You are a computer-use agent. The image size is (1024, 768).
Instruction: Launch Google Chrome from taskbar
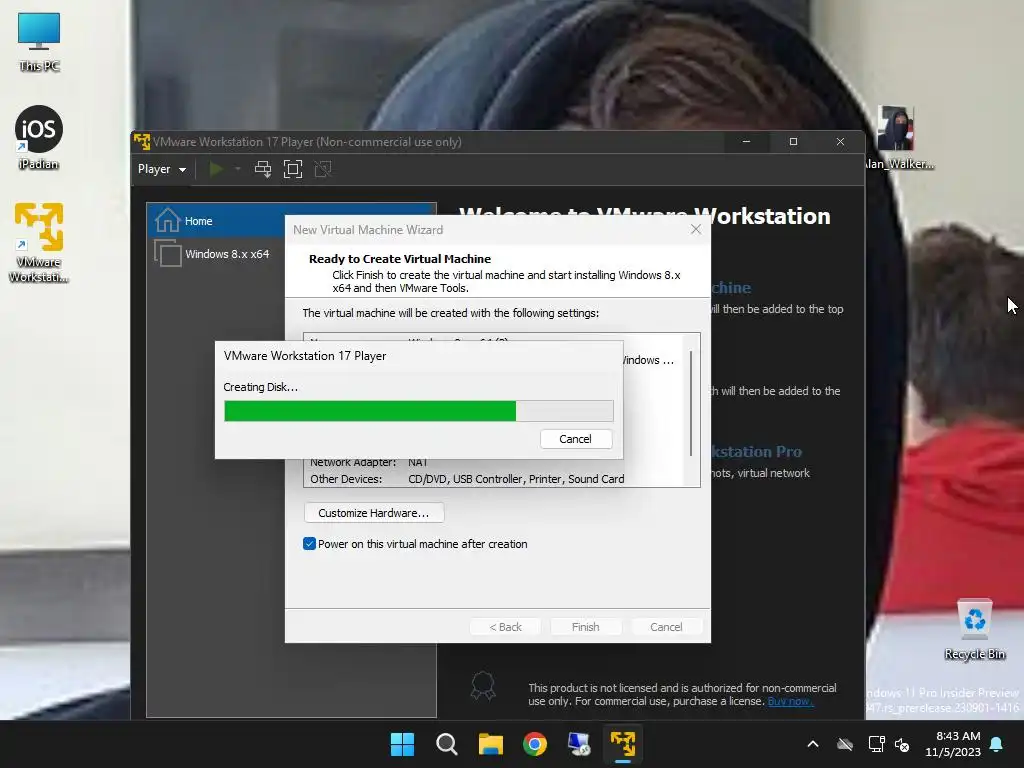coord(535,744)
